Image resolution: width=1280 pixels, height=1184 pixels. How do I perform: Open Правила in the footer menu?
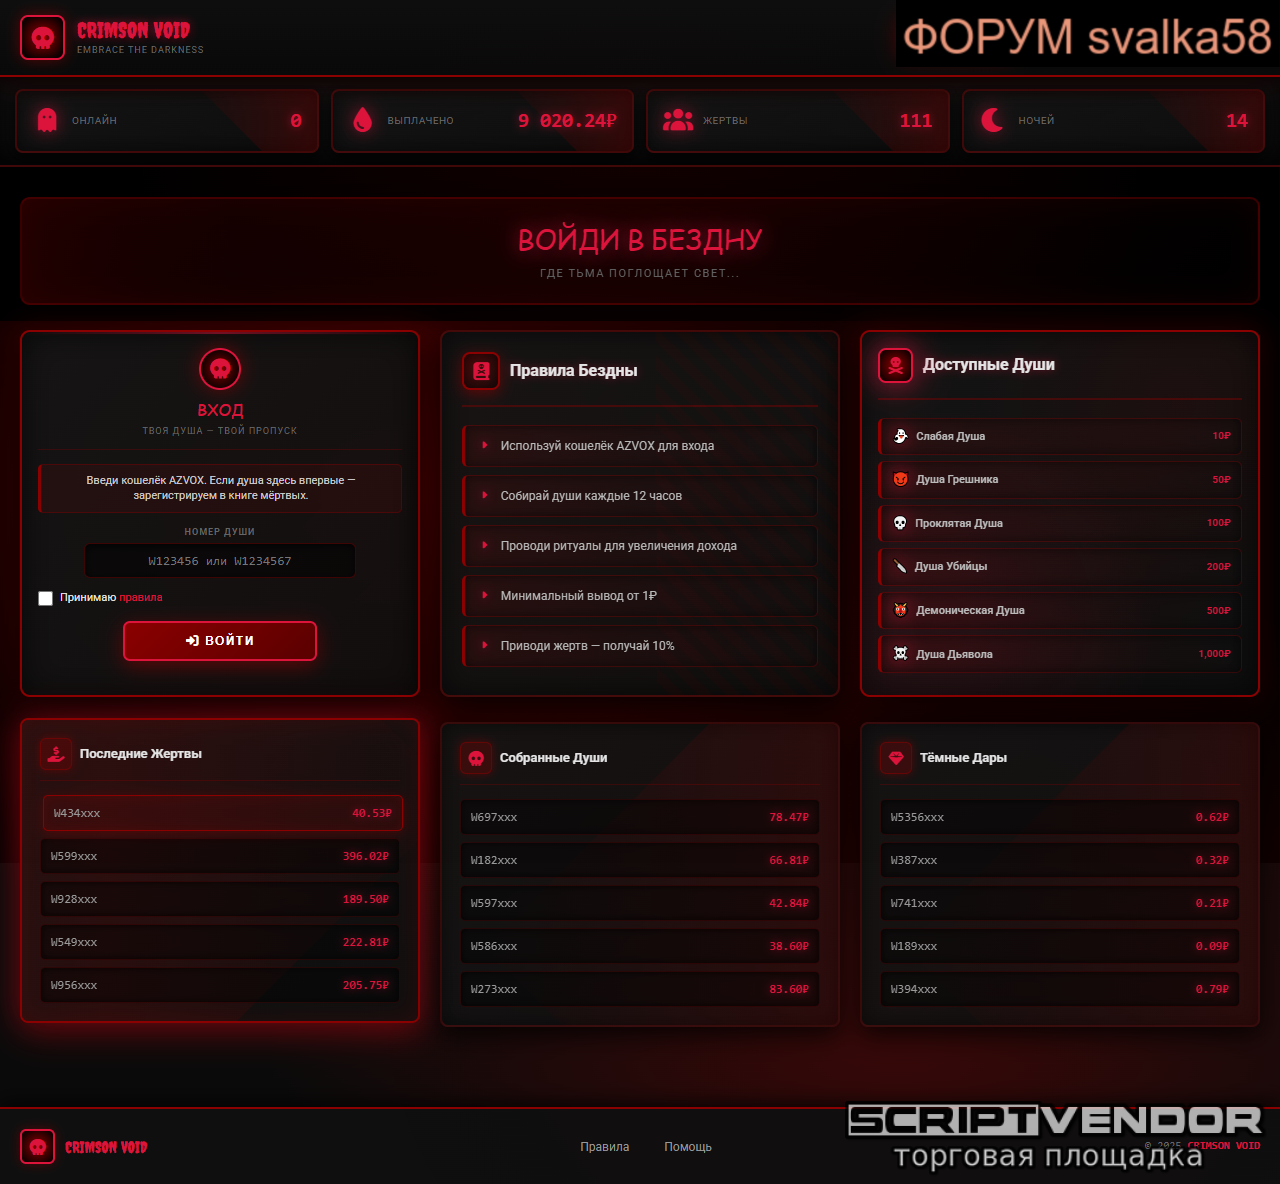click(604, 1147)
